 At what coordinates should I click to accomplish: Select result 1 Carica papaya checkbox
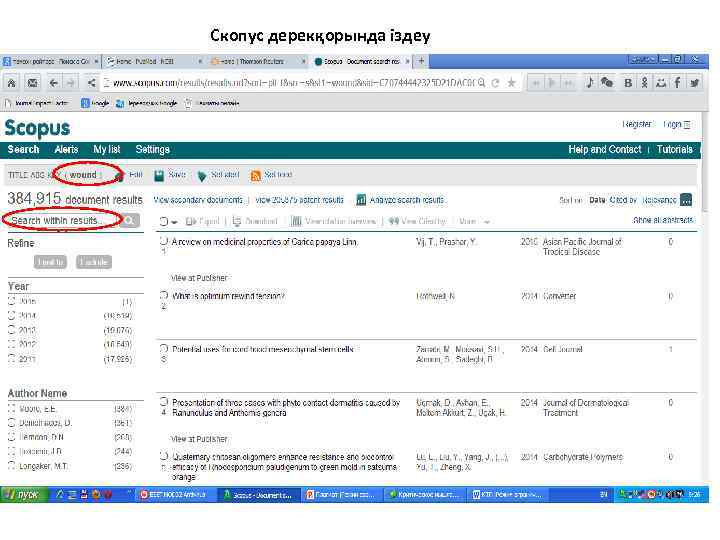[163, 241]
